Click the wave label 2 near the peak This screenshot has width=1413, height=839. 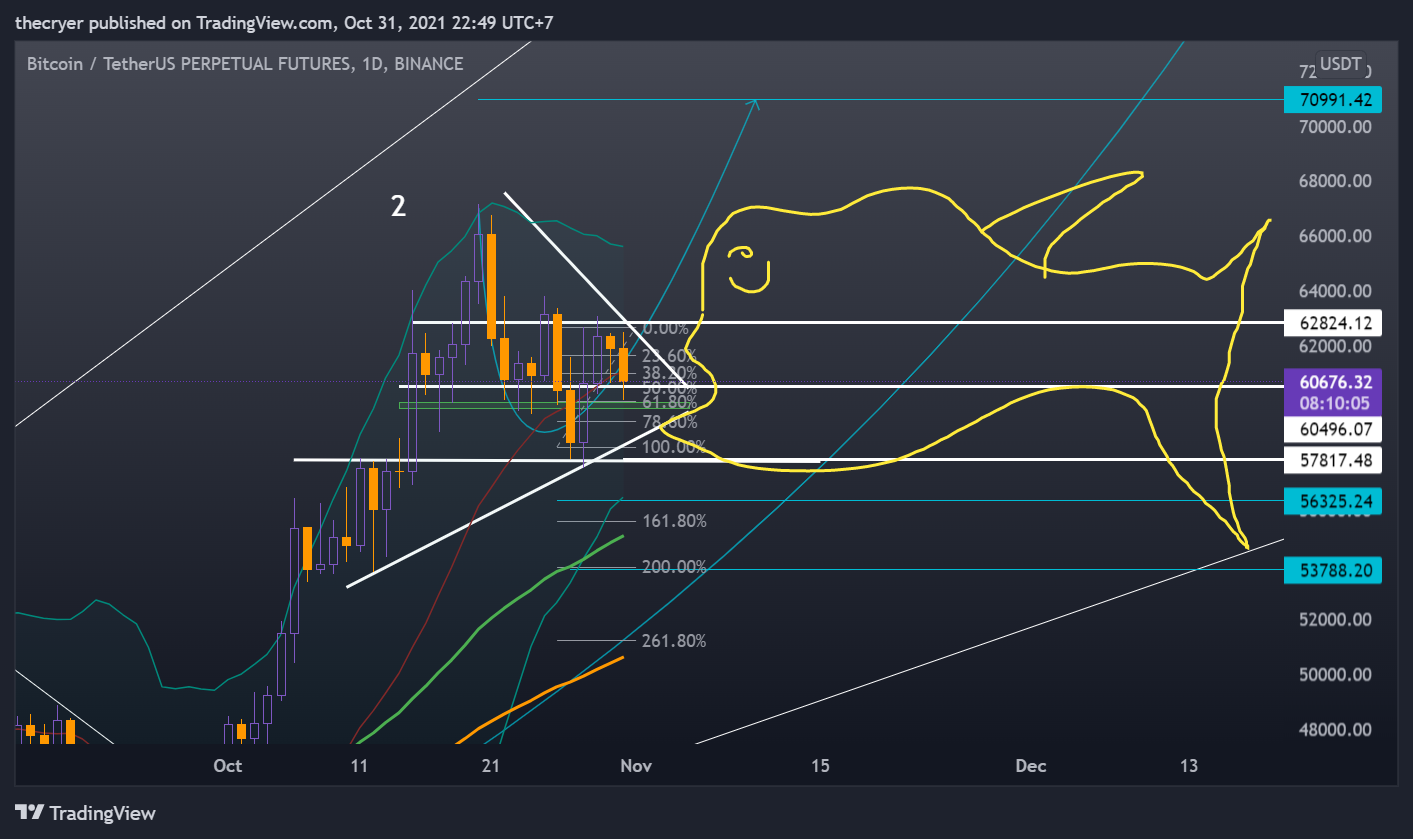point(398,207)
